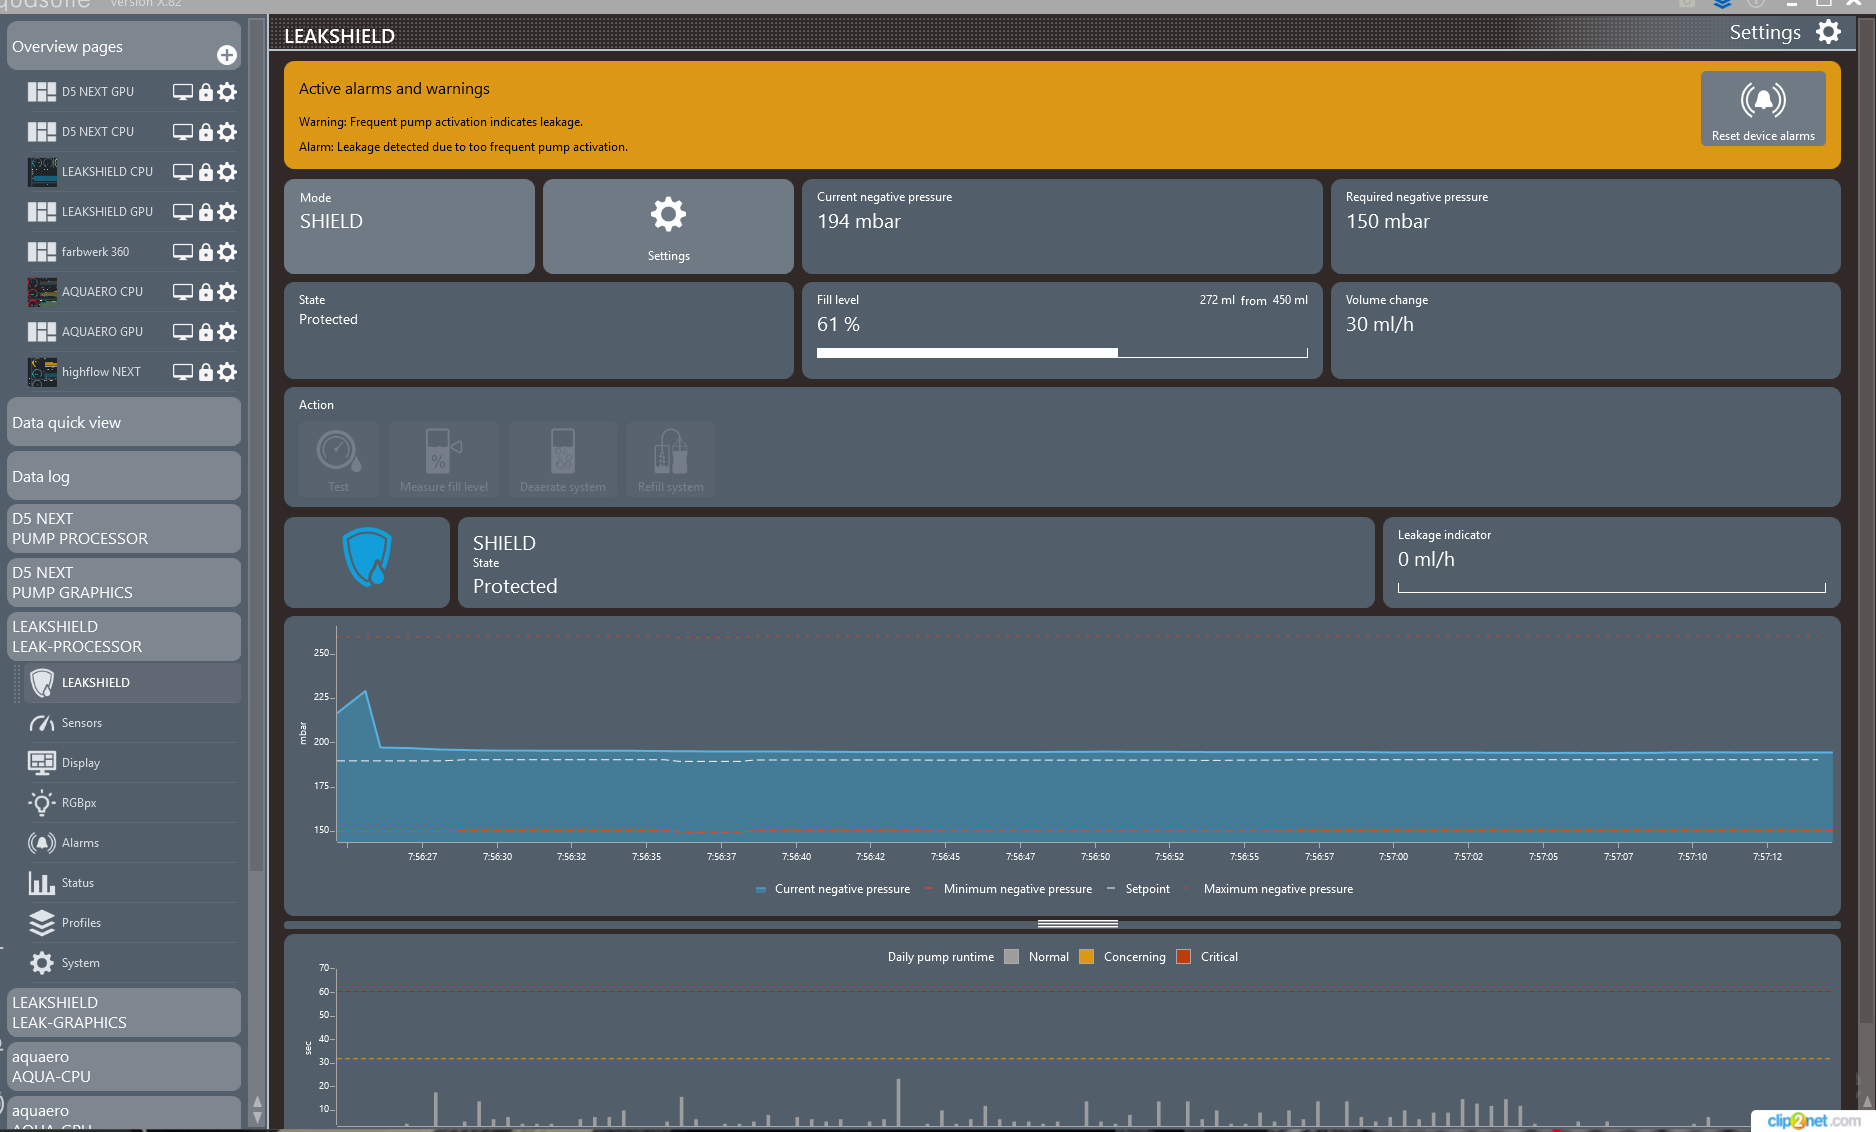Open the Data log section

[x=123, y=476]
